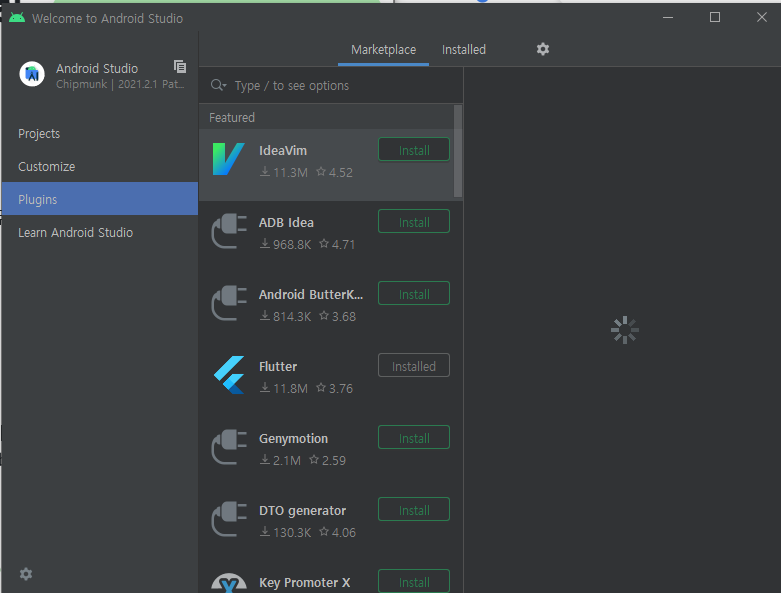The width and height of the screenshot is (781, 593).
Task: Click the Key Promoter X plugin icon
Action: [x=229, y=583]
